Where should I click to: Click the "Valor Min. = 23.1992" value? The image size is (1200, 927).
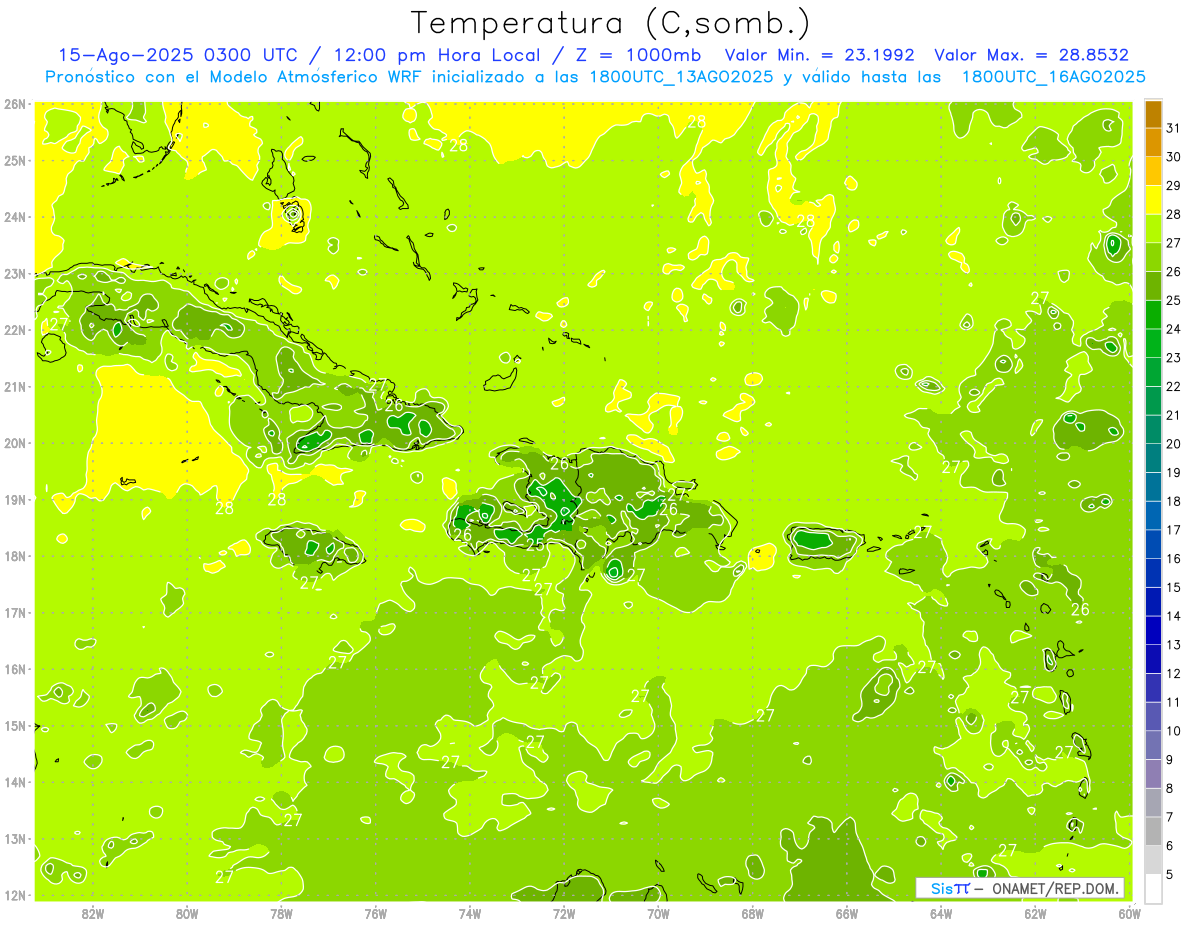pyautogui.click(x=819, y=55)
